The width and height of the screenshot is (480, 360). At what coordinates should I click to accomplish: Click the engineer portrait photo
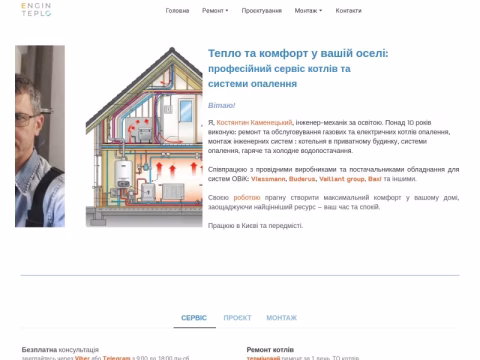(40, 136)
